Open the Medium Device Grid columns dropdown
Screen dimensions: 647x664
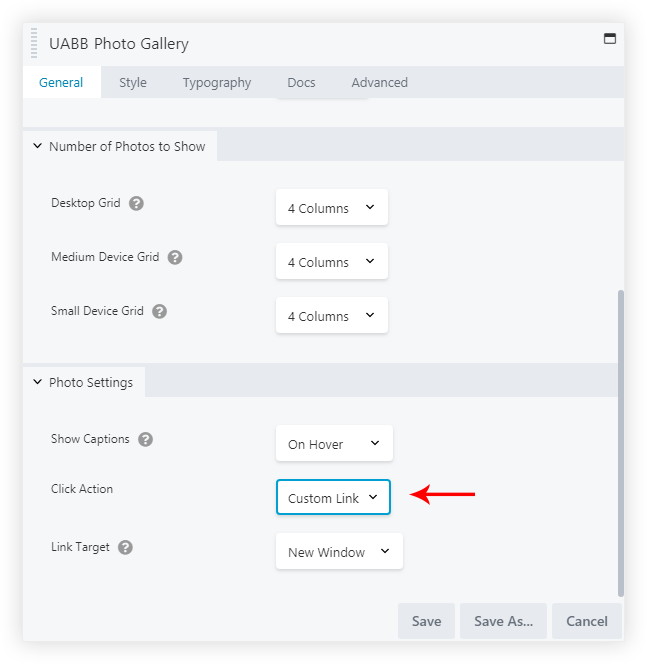point(331,262)
